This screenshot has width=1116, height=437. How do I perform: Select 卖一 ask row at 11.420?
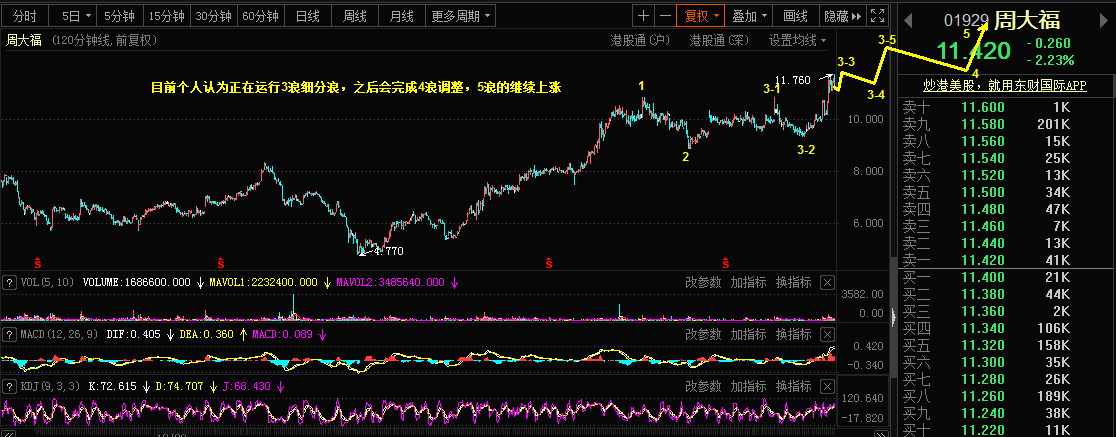[x=1005, y=260]
